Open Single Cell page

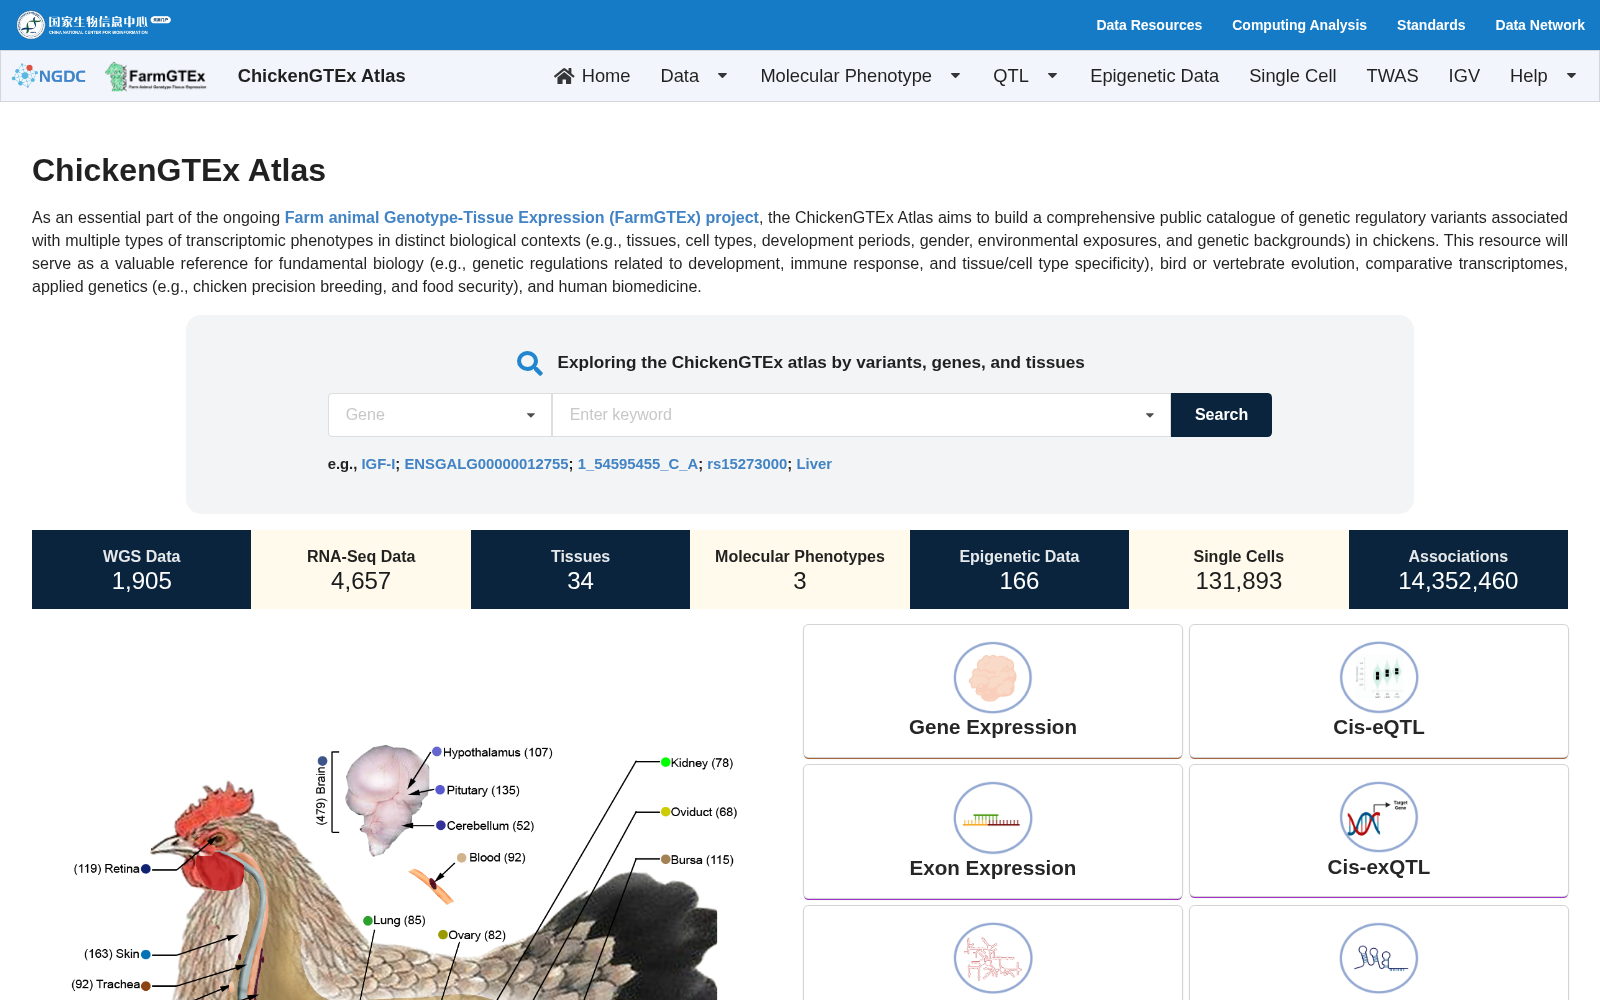(x=1292, y=76)
